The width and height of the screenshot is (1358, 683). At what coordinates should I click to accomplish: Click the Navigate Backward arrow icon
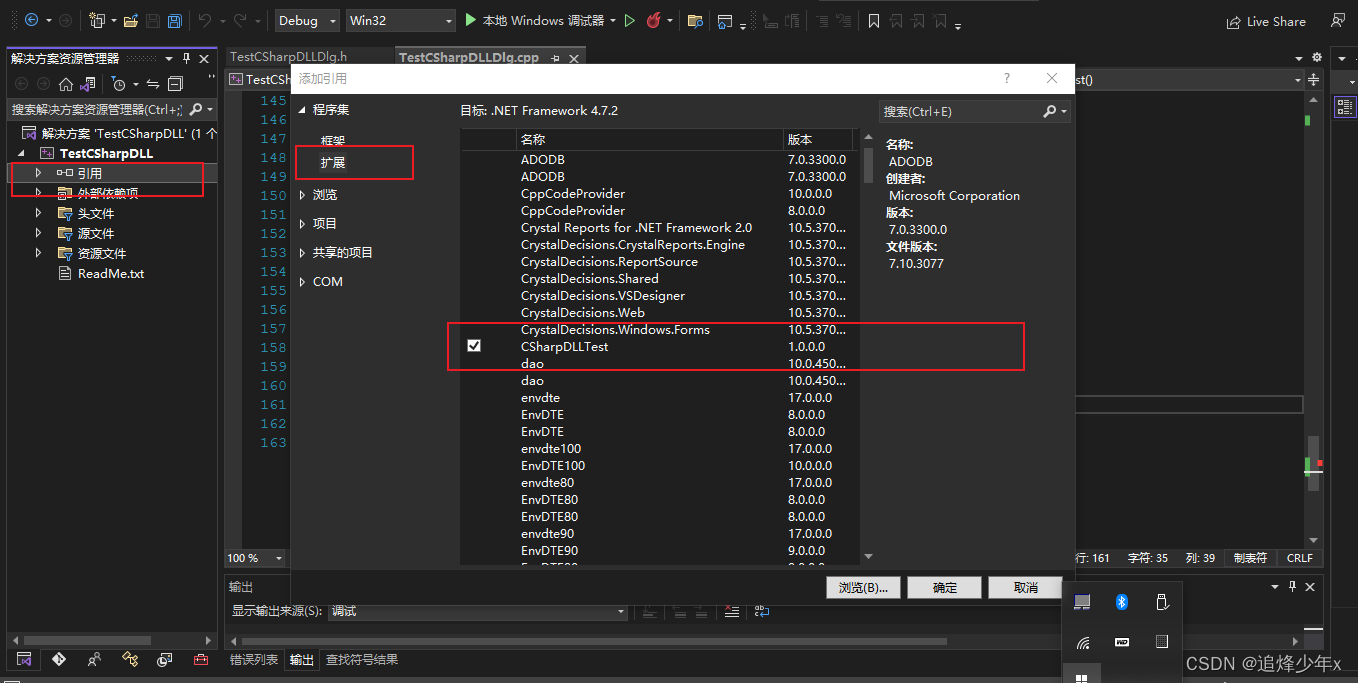pyautogui.click(x=31, y=20)
